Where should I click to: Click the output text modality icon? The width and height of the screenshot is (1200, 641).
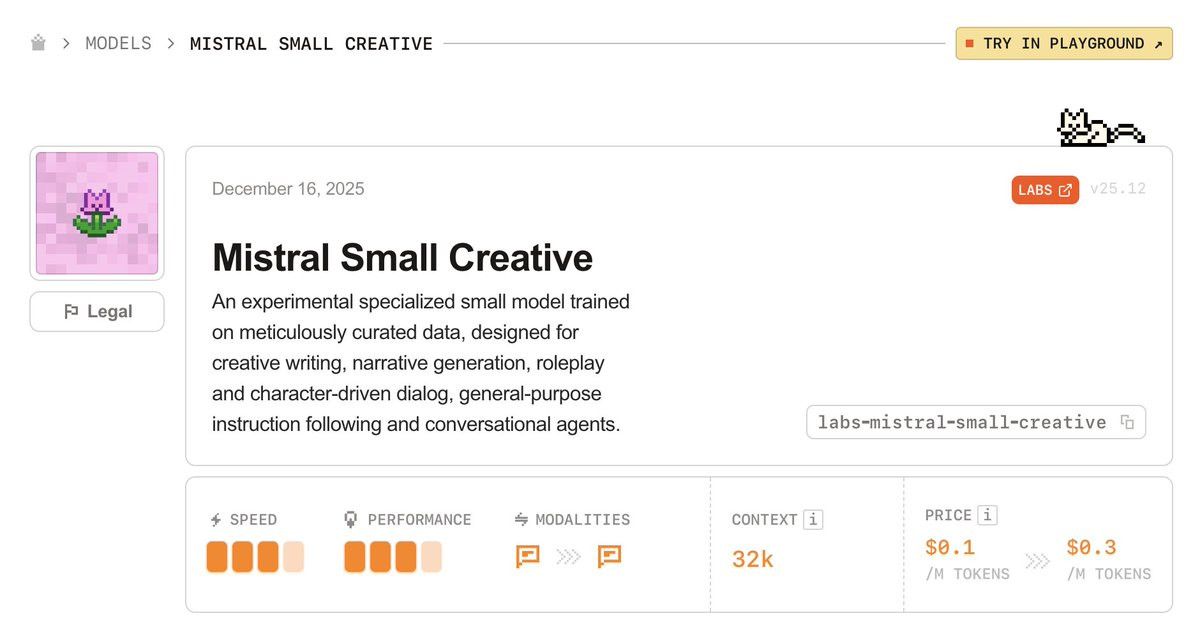coord(609,556)
